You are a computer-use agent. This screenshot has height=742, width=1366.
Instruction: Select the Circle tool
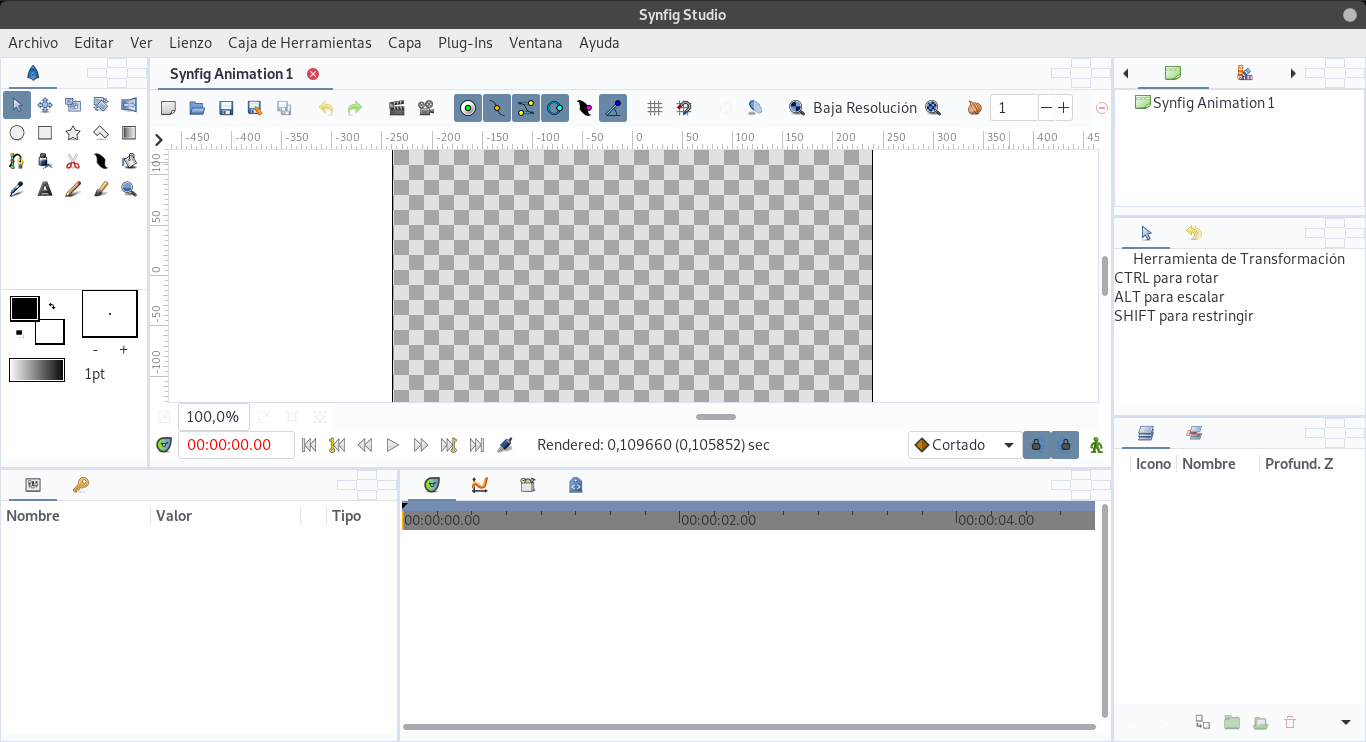click(x=17, y=133)
